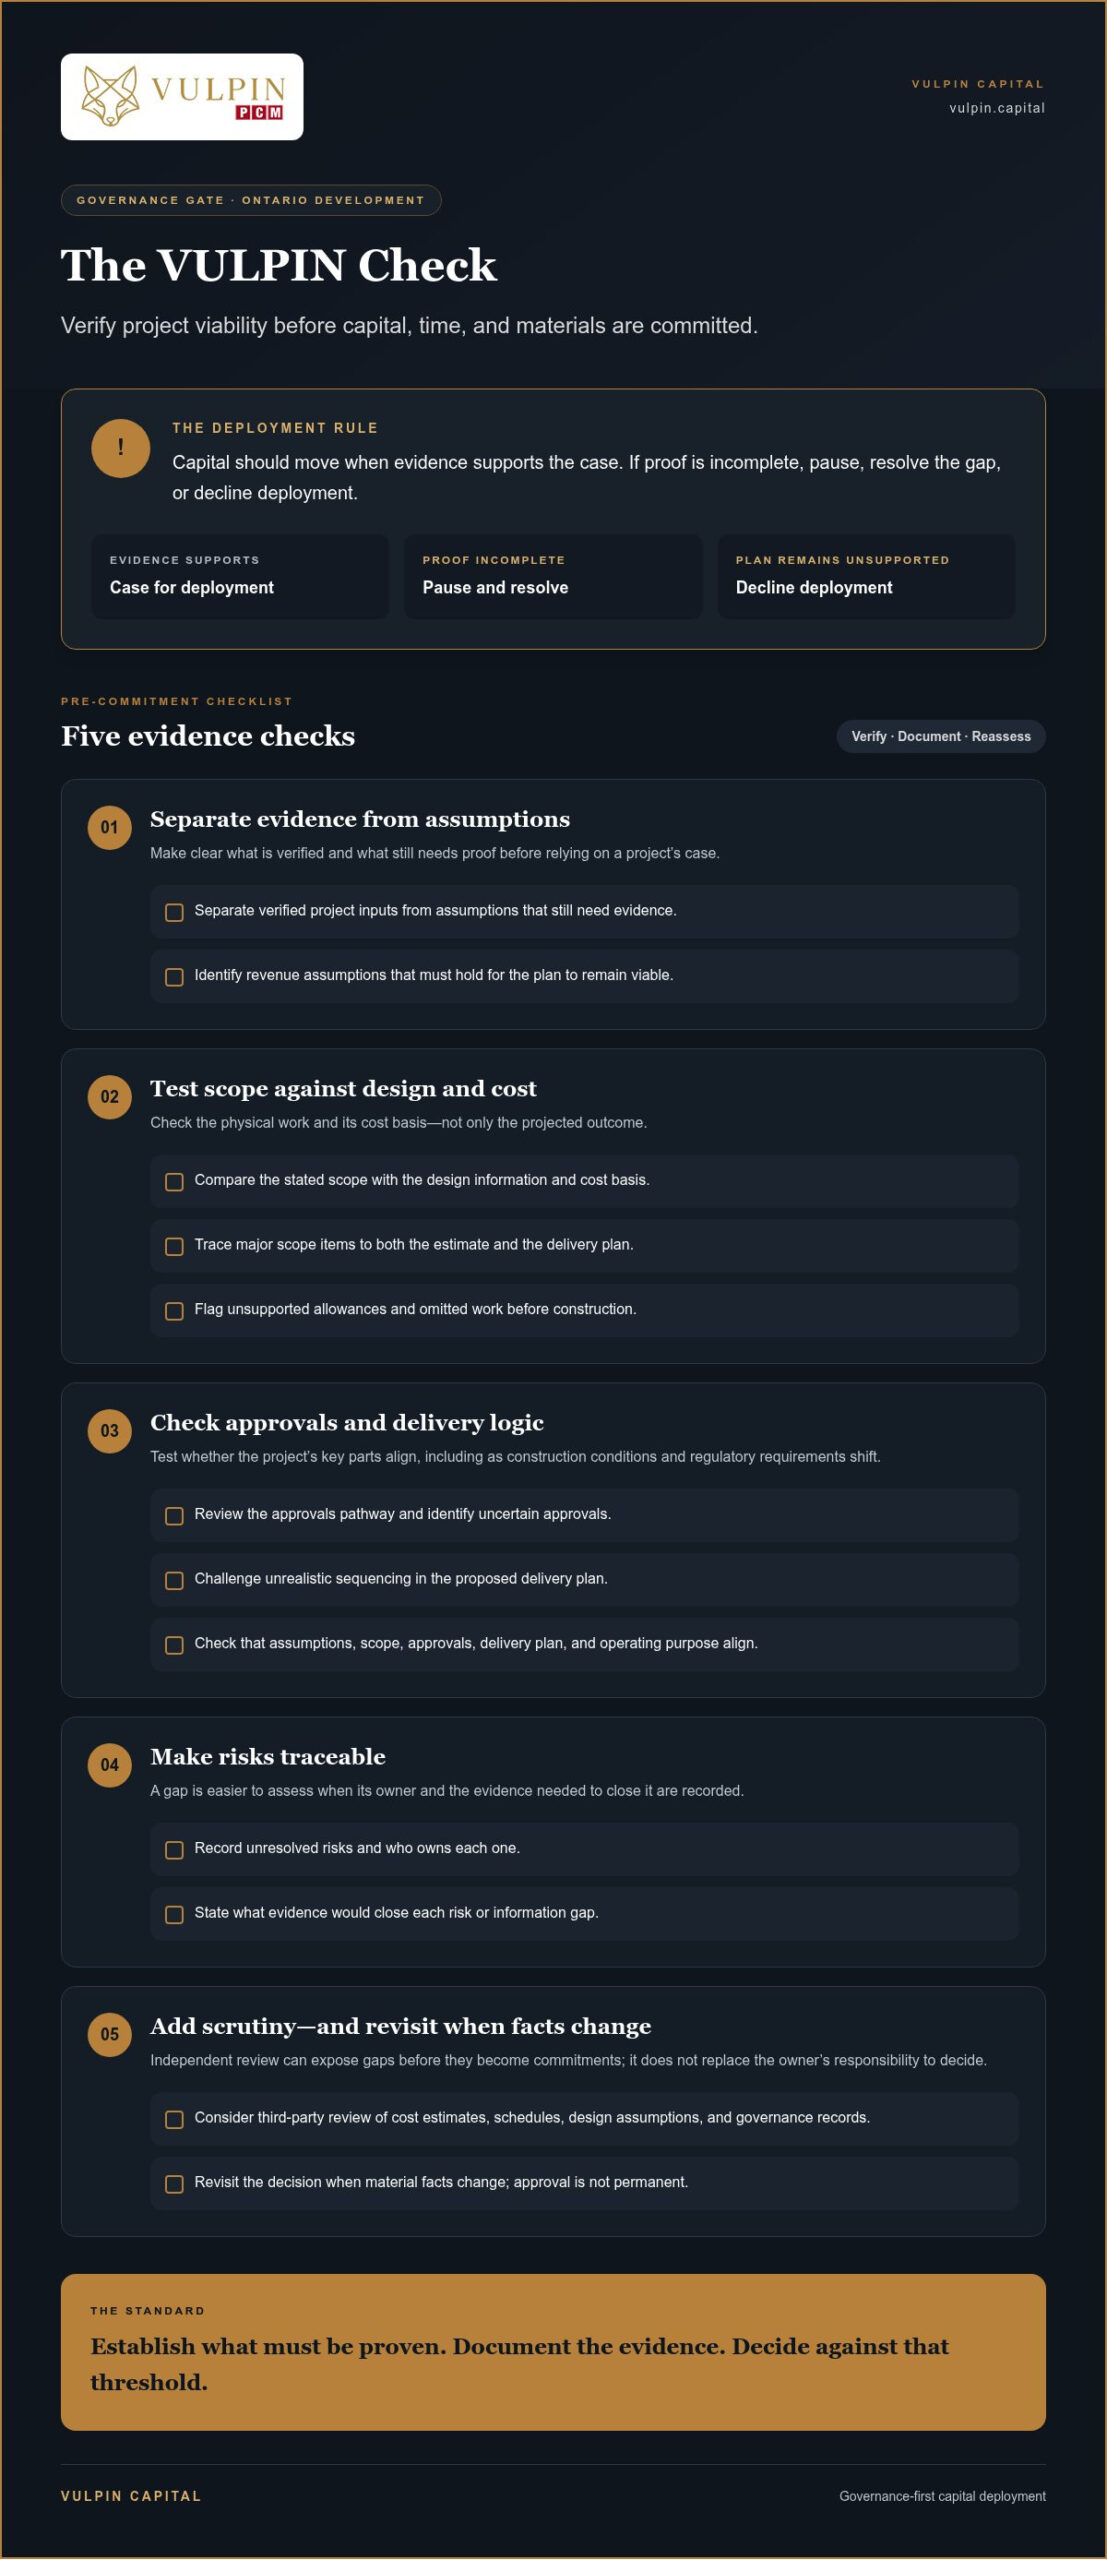The image size is (1107, 2560).
Task: Click the Vulpin PCM fox logo
Action: point(182,97)
